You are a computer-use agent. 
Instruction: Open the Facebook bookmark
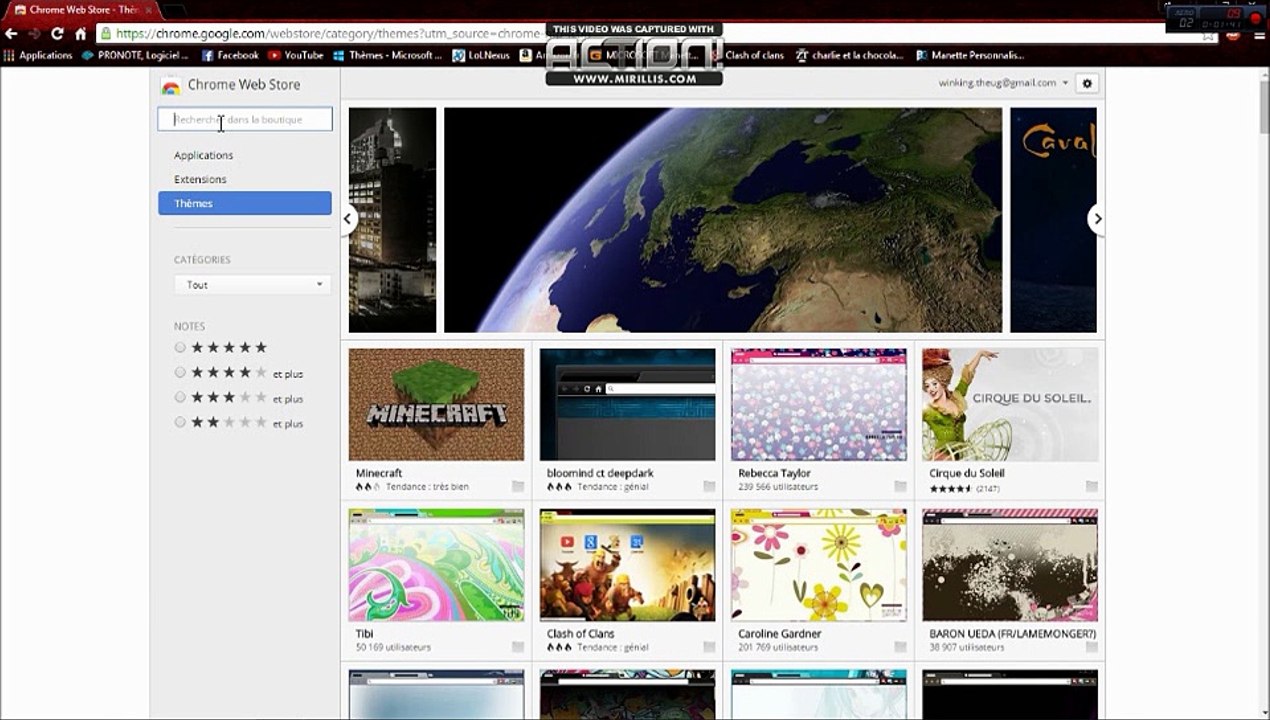pyautogui.click(x=230, y=55)
